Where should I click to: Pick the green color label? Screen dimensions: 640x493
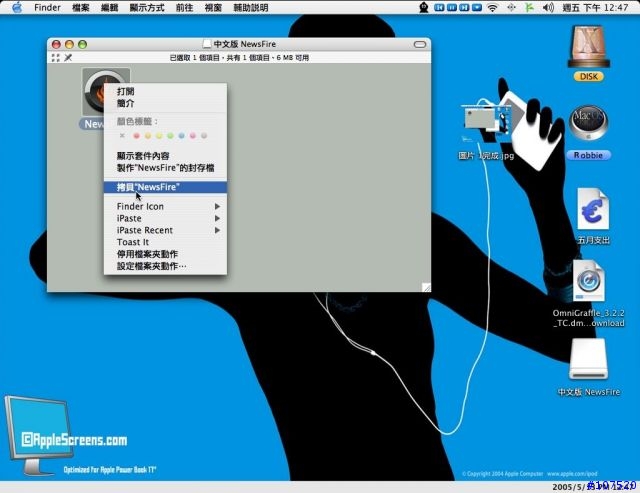tap(171, 135)
